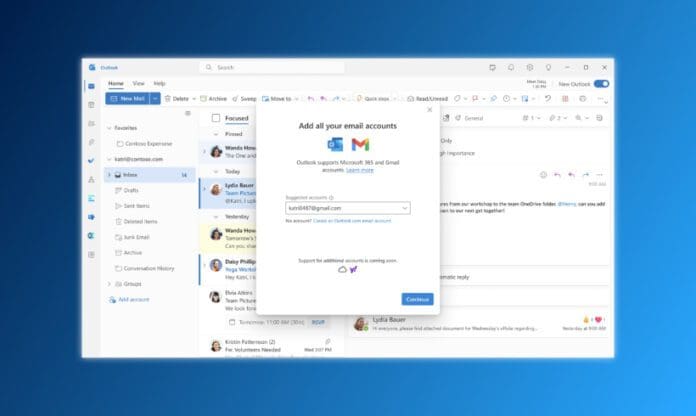The width and height of the screenshot is (696, 416).
Task: Collapse the Favorites folder group
Action: point(109,129)
